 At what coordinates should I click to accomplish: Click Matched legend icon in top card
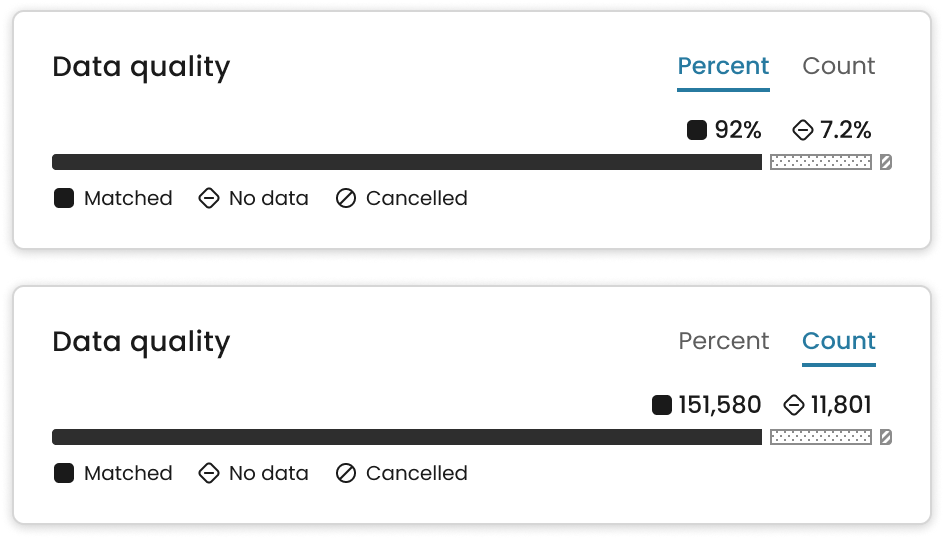pyautogui.click(x=64, y=198)
